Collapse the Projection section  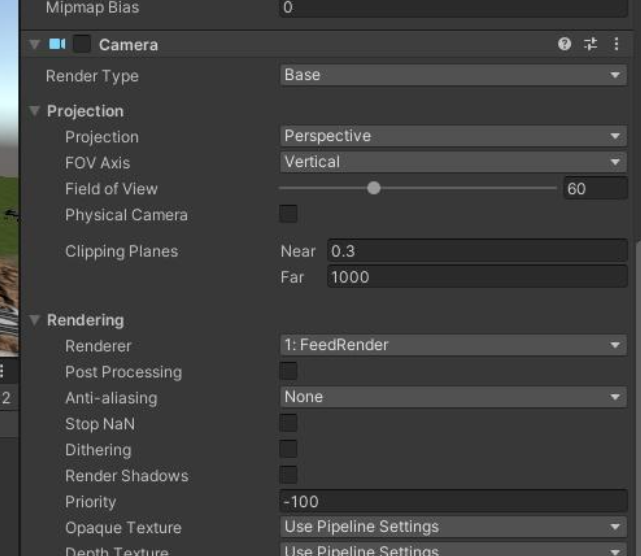point(35,111)
